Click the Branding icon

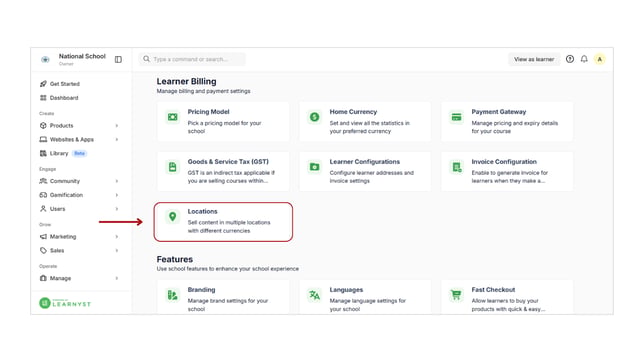coord(172,295)
